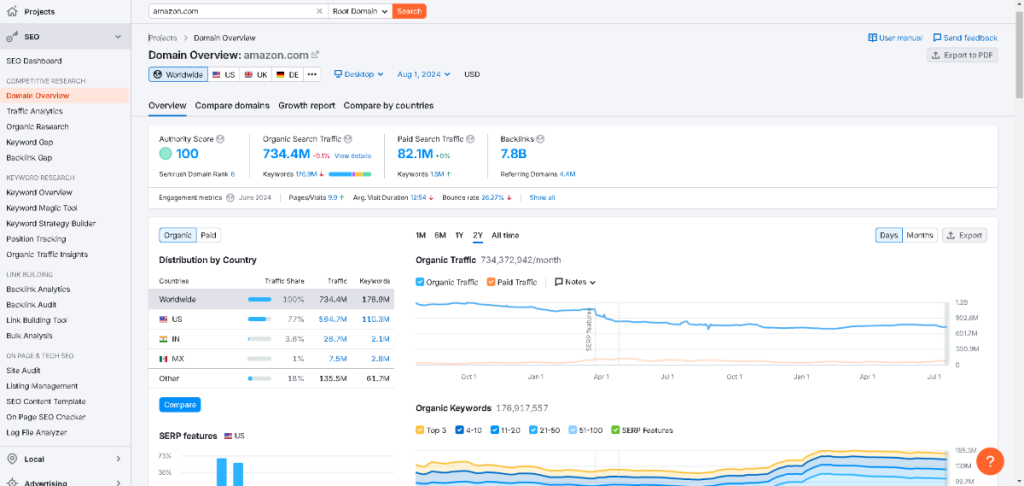Uncheck the Top 3 keywords checkbox
1024x486 pixels.
pos(420,430)
